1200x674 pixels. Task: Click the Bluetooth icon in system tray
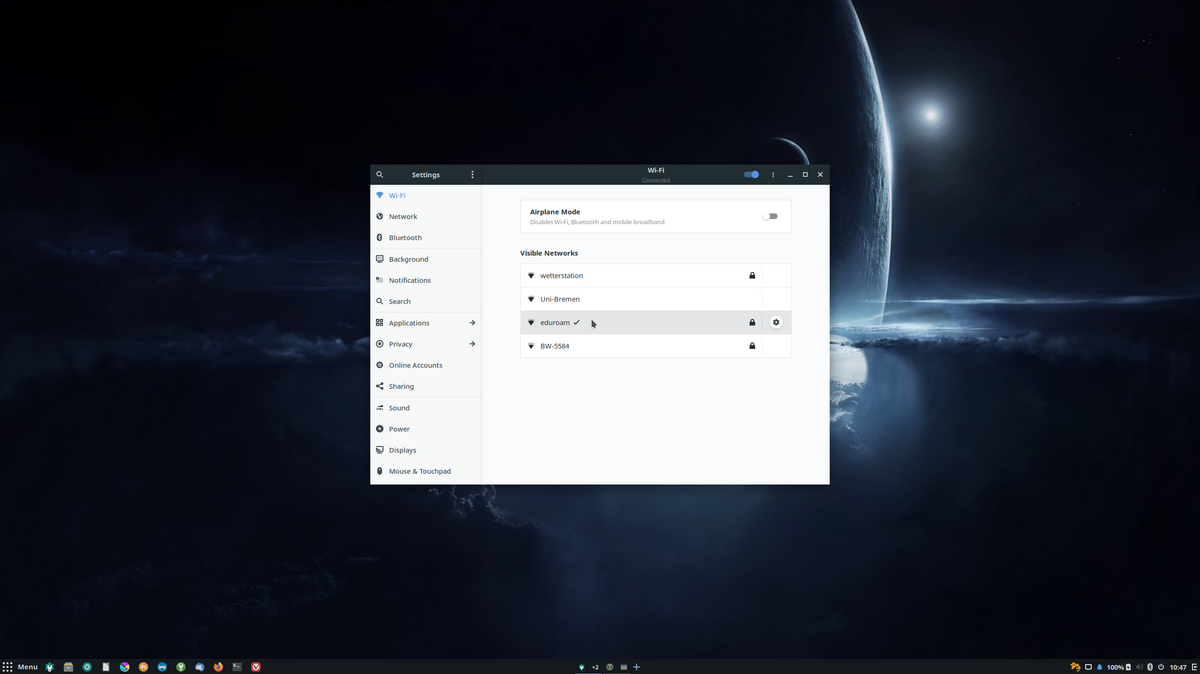click(1150, 667)
